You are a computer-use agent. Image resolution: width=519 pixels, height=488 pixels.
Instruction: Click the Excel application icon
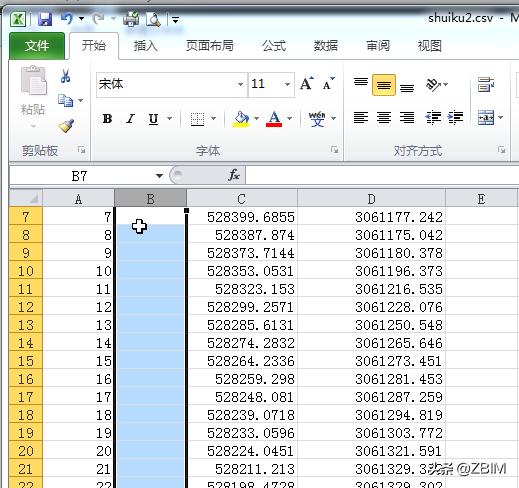coord(18,19)
